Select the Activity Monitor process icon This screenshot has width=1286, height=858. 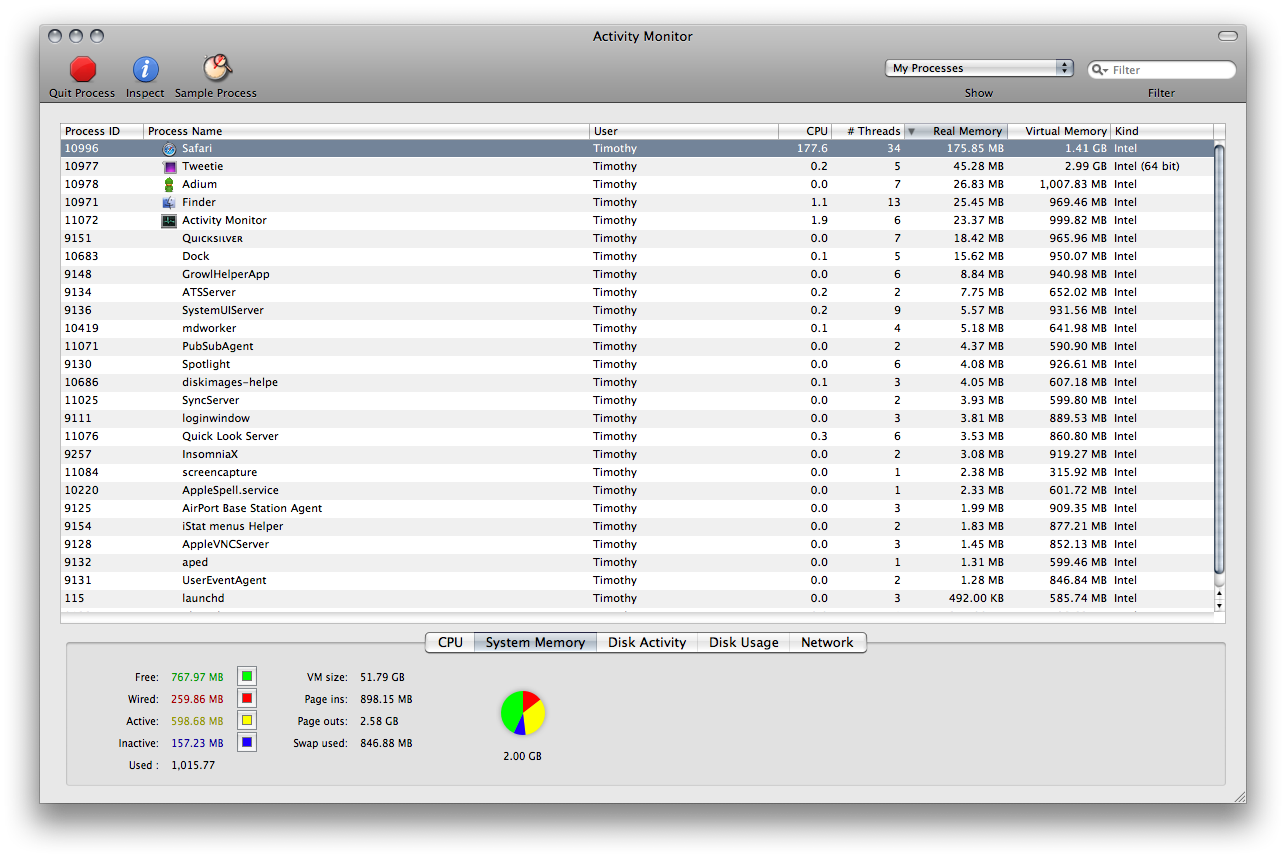point(169,220)
